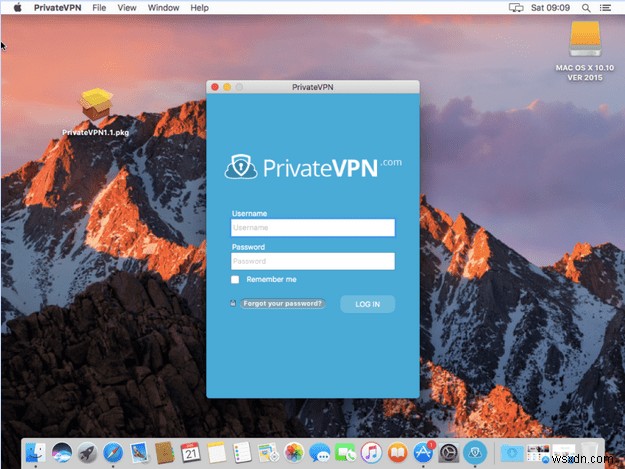Open FaceTime icon in dock
This screenshot has width=625, height=469.
pos(345,453)
